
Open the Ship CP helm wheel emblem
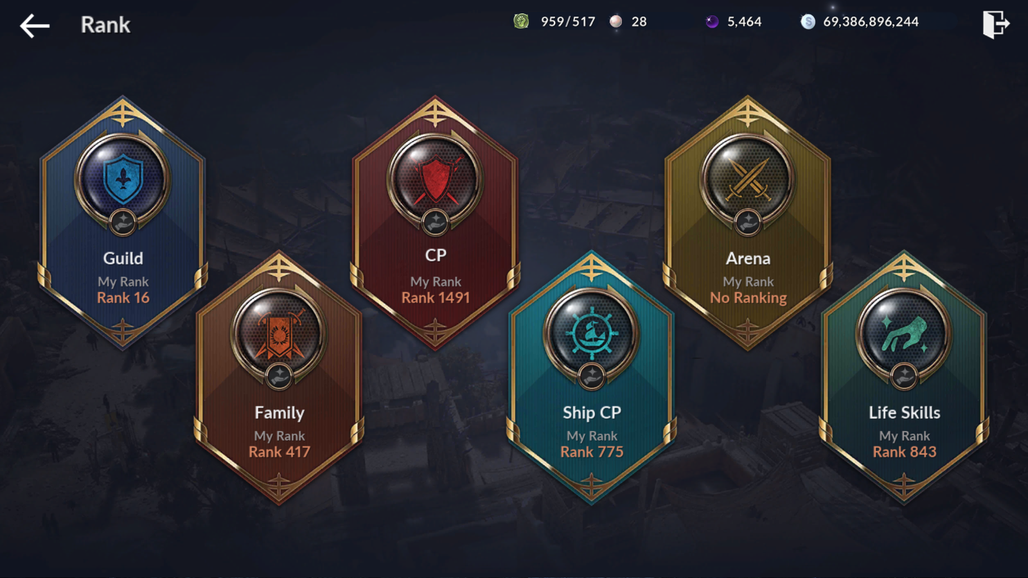tap(591, 334)
